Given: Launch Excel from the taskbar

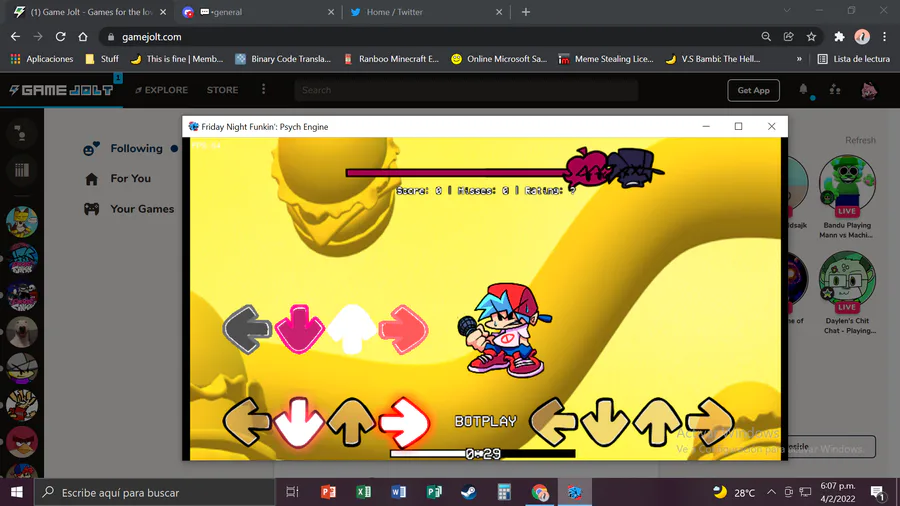Looking at the screenshot, I should (x=363, y=492).
